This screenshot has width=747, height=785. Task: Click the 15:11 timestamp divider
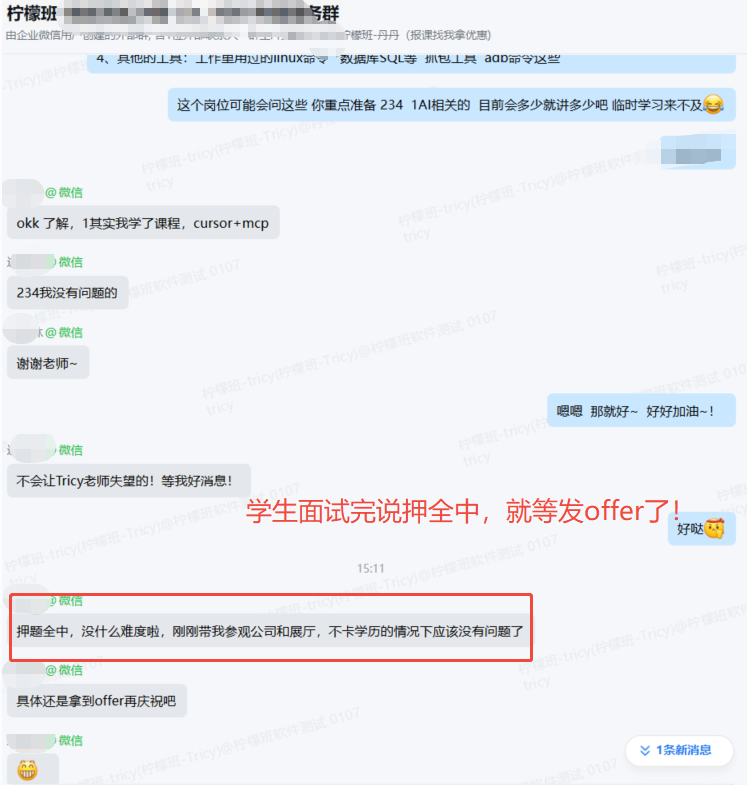click(370, 568)
